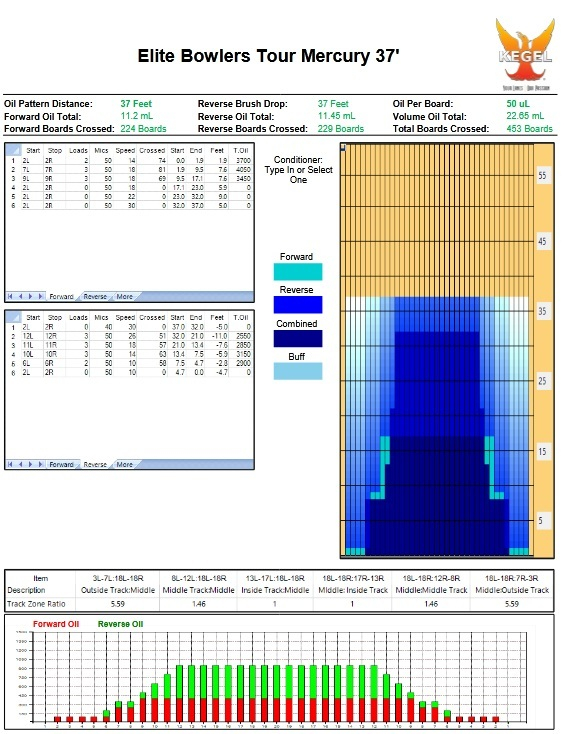Click the T.Oil cell showing 2550
564x734 pixels.
click(241, 336)
